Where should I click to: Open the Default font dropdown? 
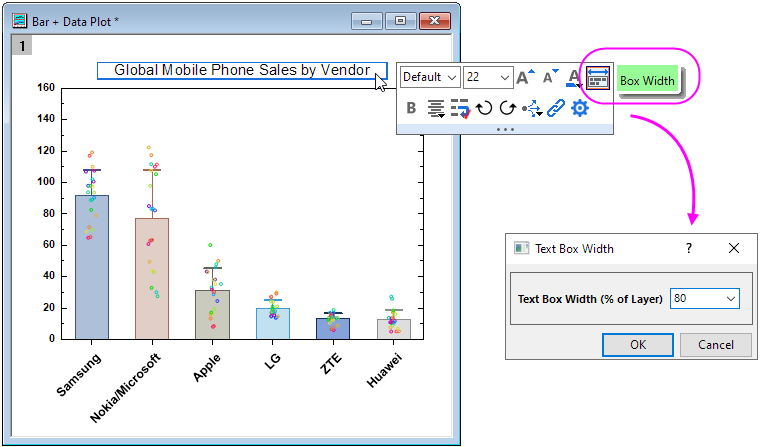tap(430, 78)
